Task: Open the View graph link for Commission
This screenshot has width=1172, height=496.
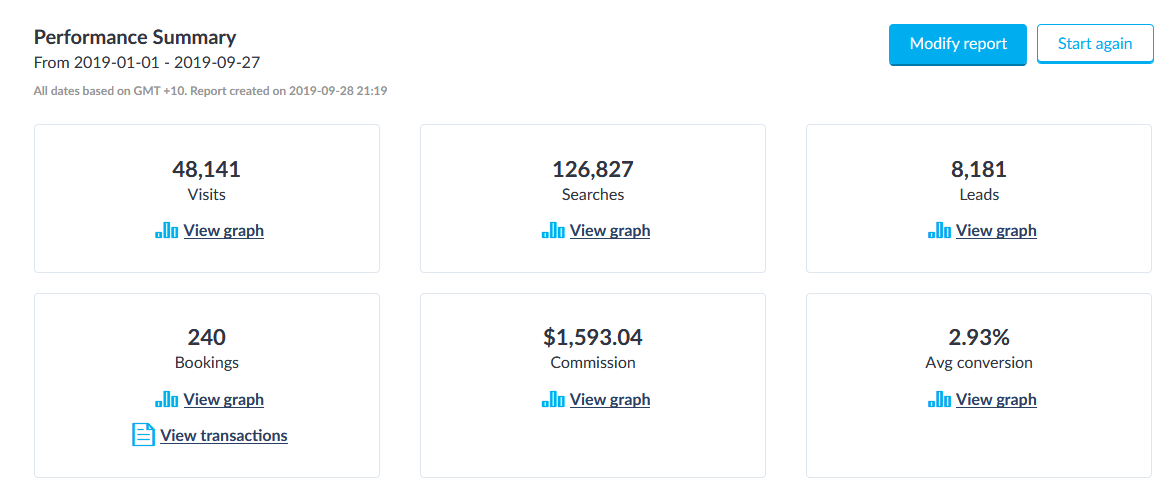Action: (610, 400)
